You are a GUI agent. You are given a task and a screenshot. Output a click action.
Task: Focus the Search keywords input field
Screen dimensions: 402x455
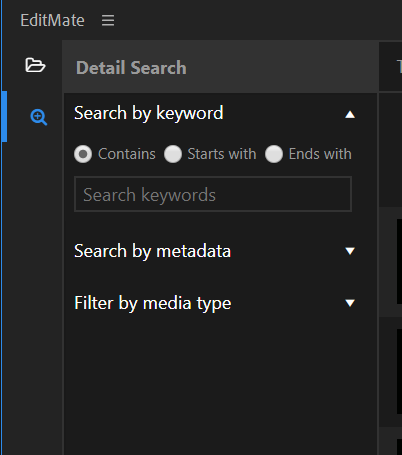(213, 194)
